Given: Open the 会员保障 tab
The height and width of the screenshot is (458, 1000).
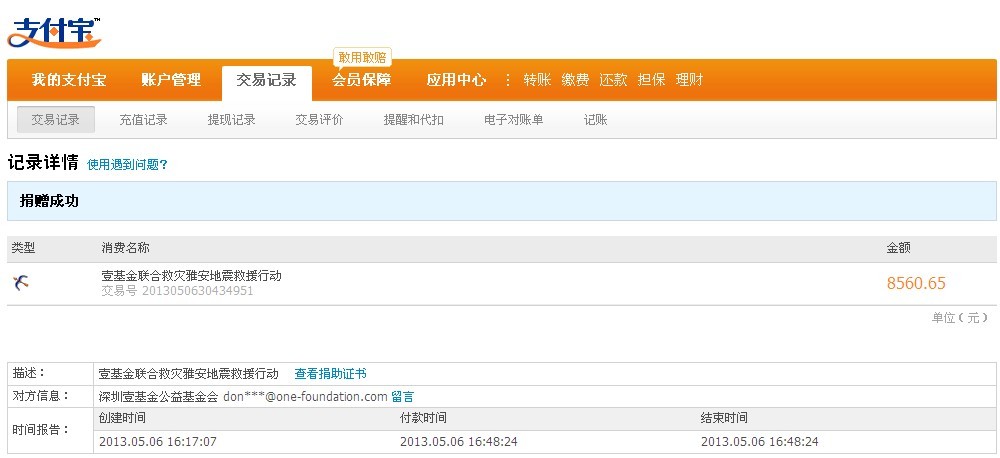Looking at the screenshot, I should click(x=361, y=80).
